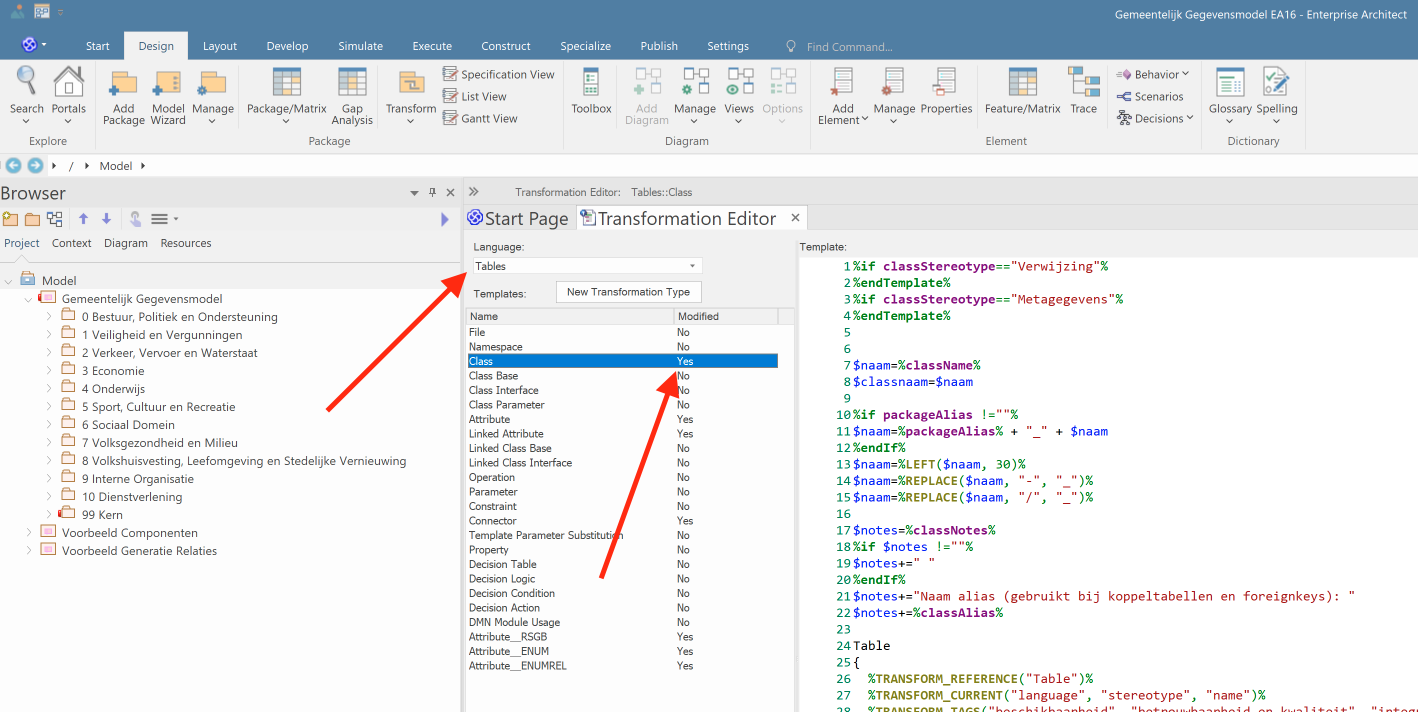Switch to the Start Page tab
Screen dimensions: 1418x712
[x=518, y=219]
